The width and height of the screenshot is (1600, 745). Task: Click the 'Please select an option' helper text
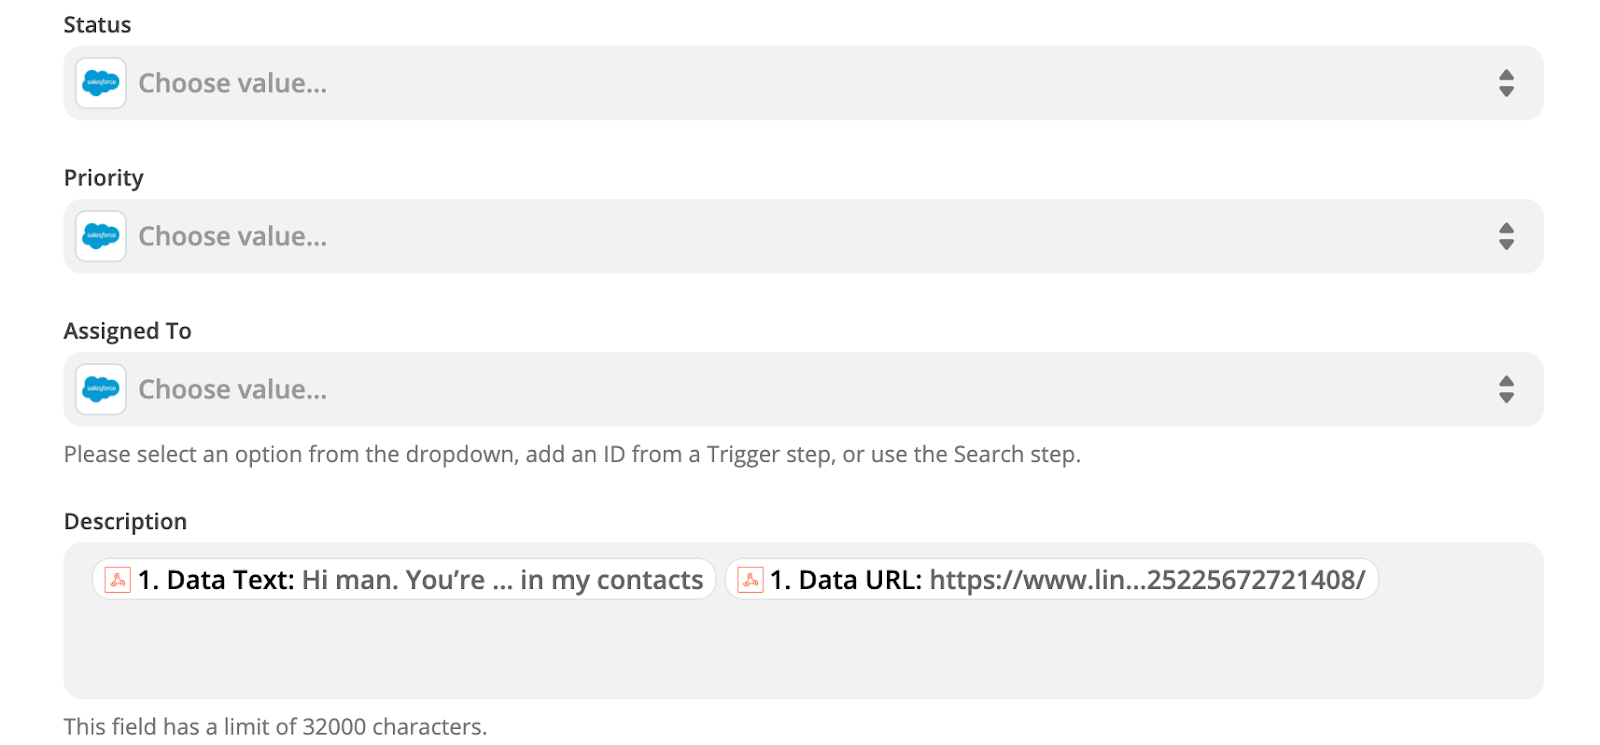coord(572,455)
